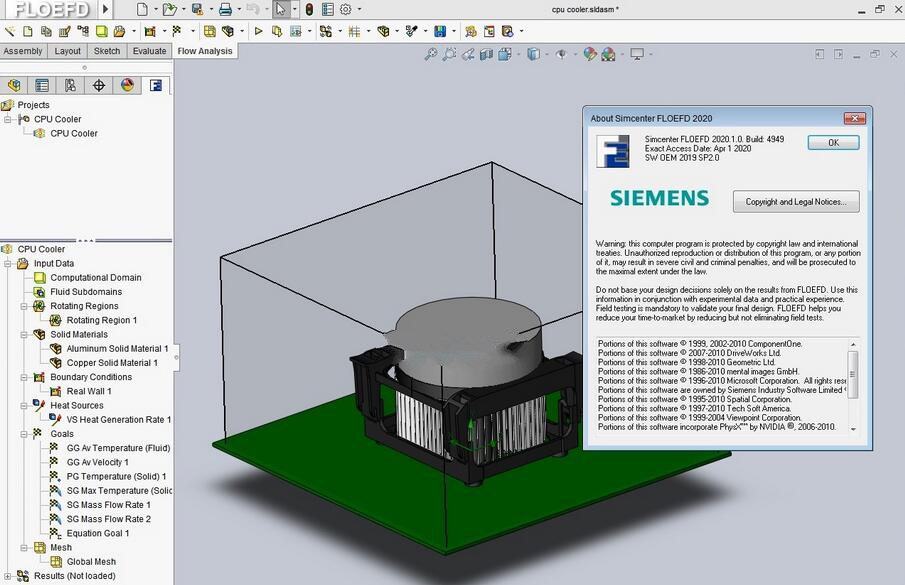The image size is (905, 585).
Task: Click the Edit Appearance color ball icon
Action: pos(590,54)
